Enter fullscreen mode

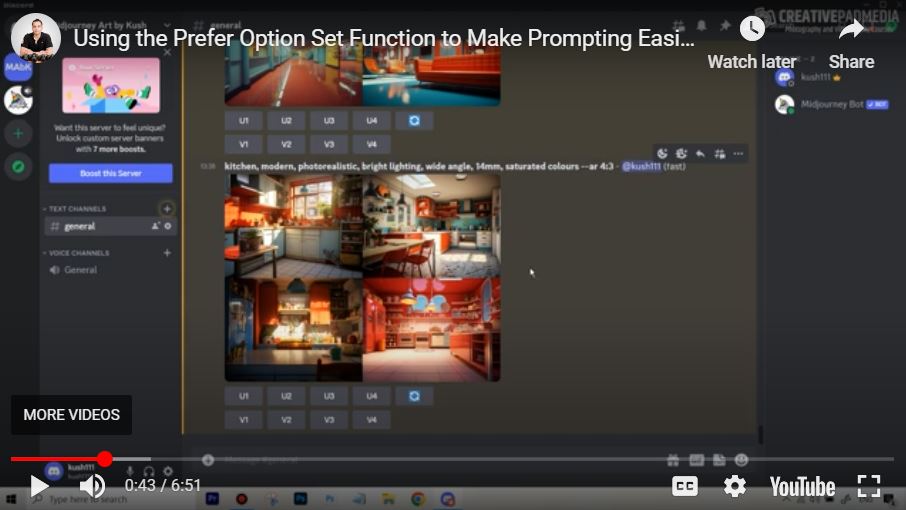pos(868,486)
